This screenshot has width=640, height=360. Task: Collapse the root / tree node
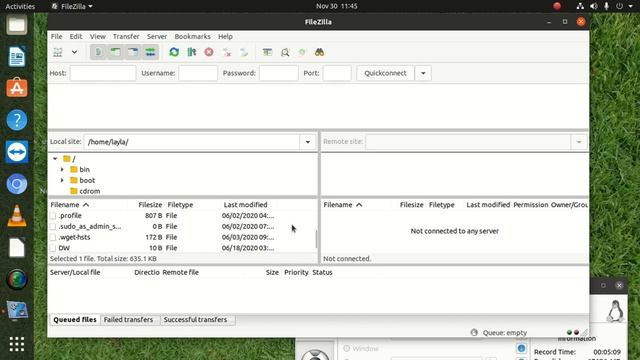[55, 158]
